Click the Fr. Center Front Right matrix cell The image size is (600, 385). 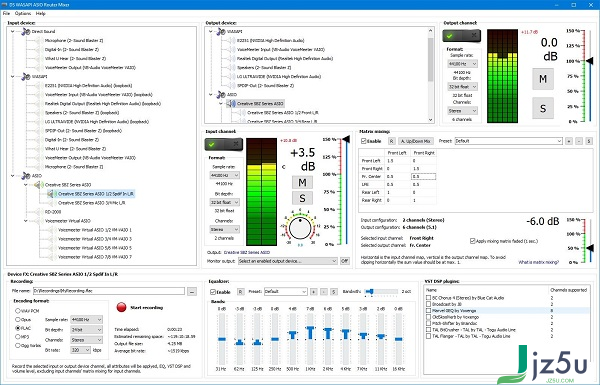(x=423, y=176)
